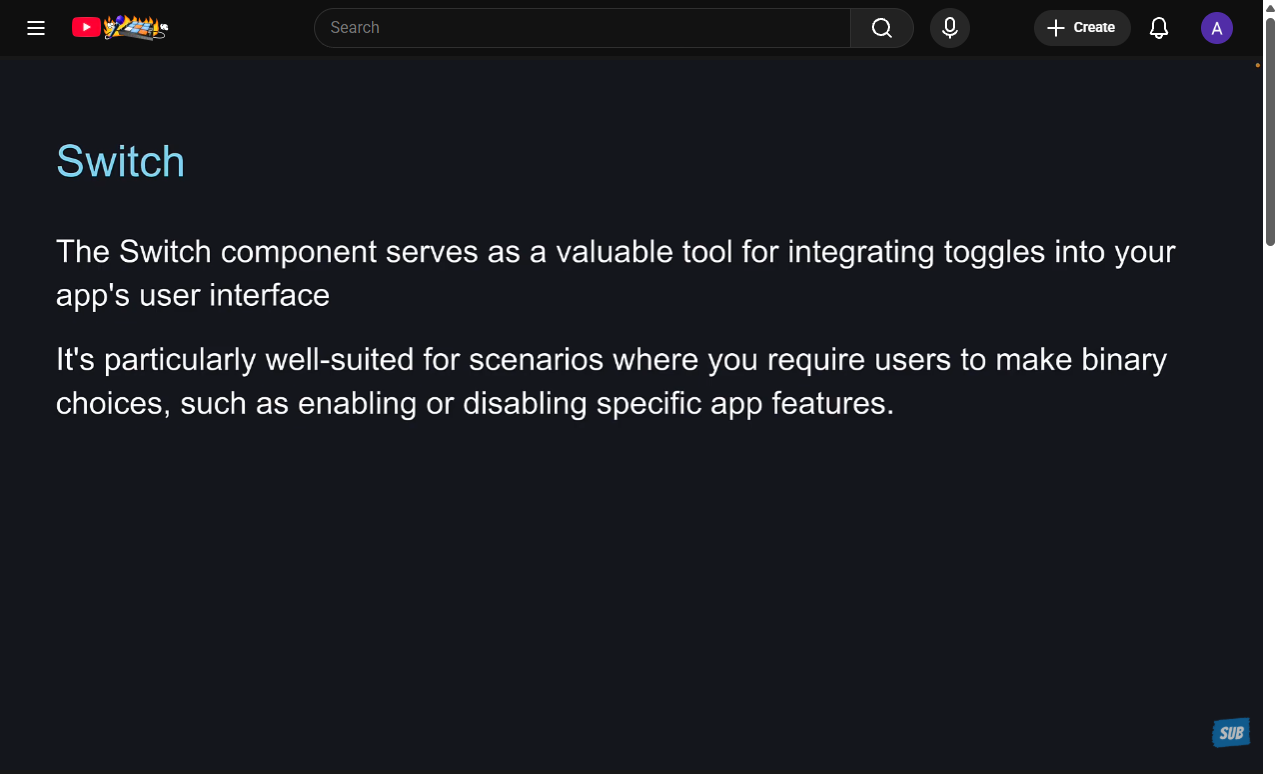Click the doodle artwork beside YouTube logo
Image resolution: width=1278 pixels, height=774 pixels.
pos(136,28)
